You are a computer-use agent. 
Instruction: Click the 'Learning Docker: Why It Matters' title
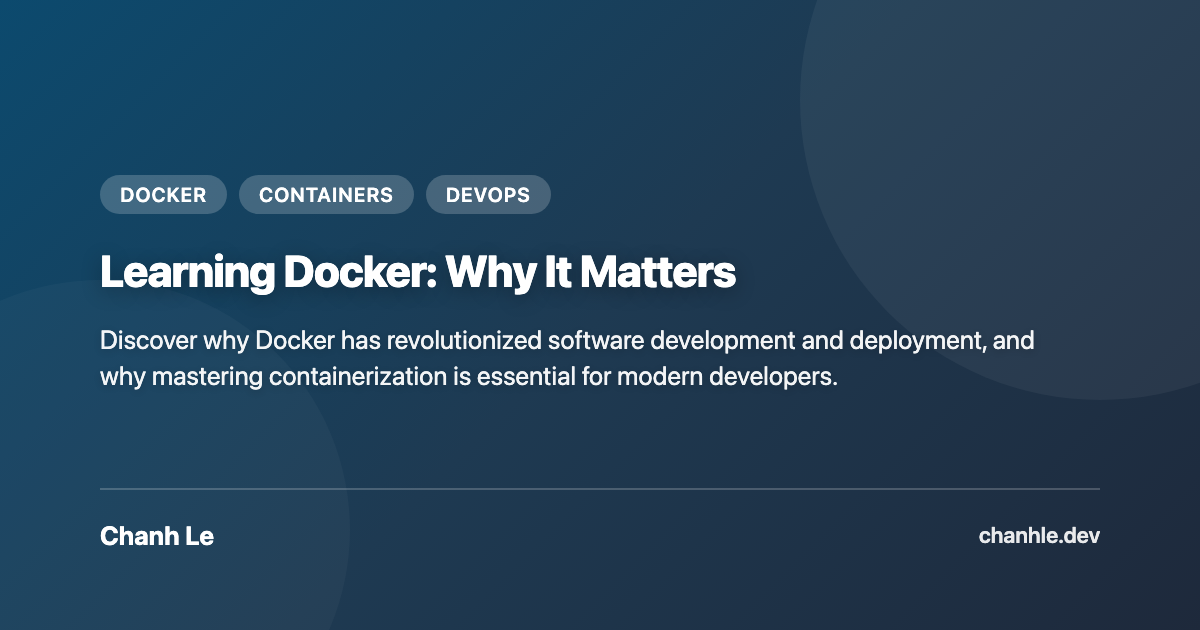coord(418,273)
